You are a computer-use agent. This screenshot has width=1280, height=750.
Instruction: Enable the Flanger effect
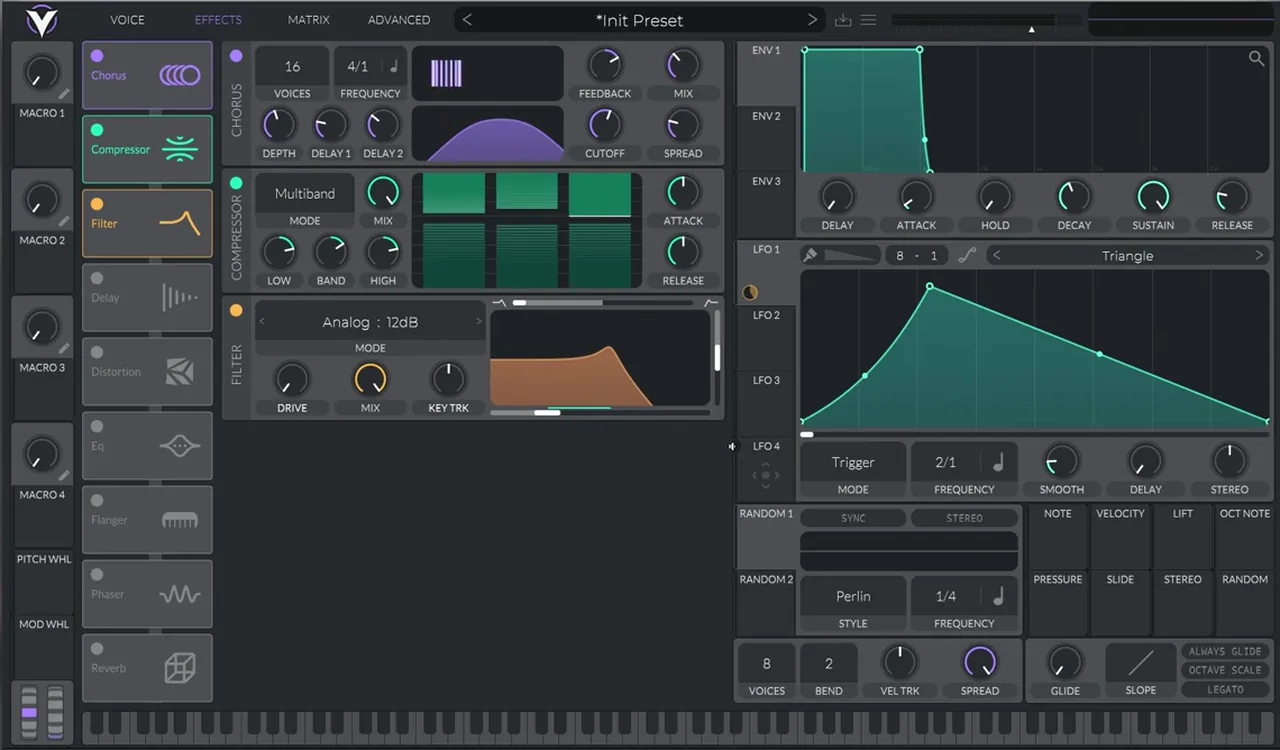coord(97,501)
